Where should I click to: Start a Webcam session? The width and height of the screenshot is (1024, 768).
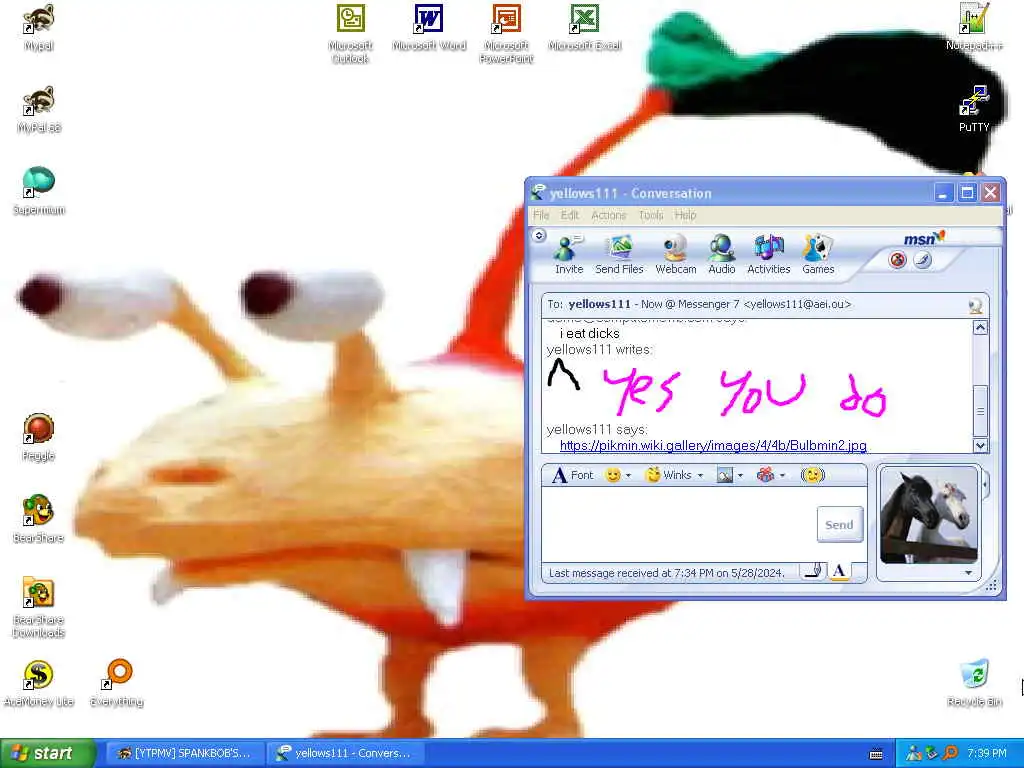click(x=675, y=255)
